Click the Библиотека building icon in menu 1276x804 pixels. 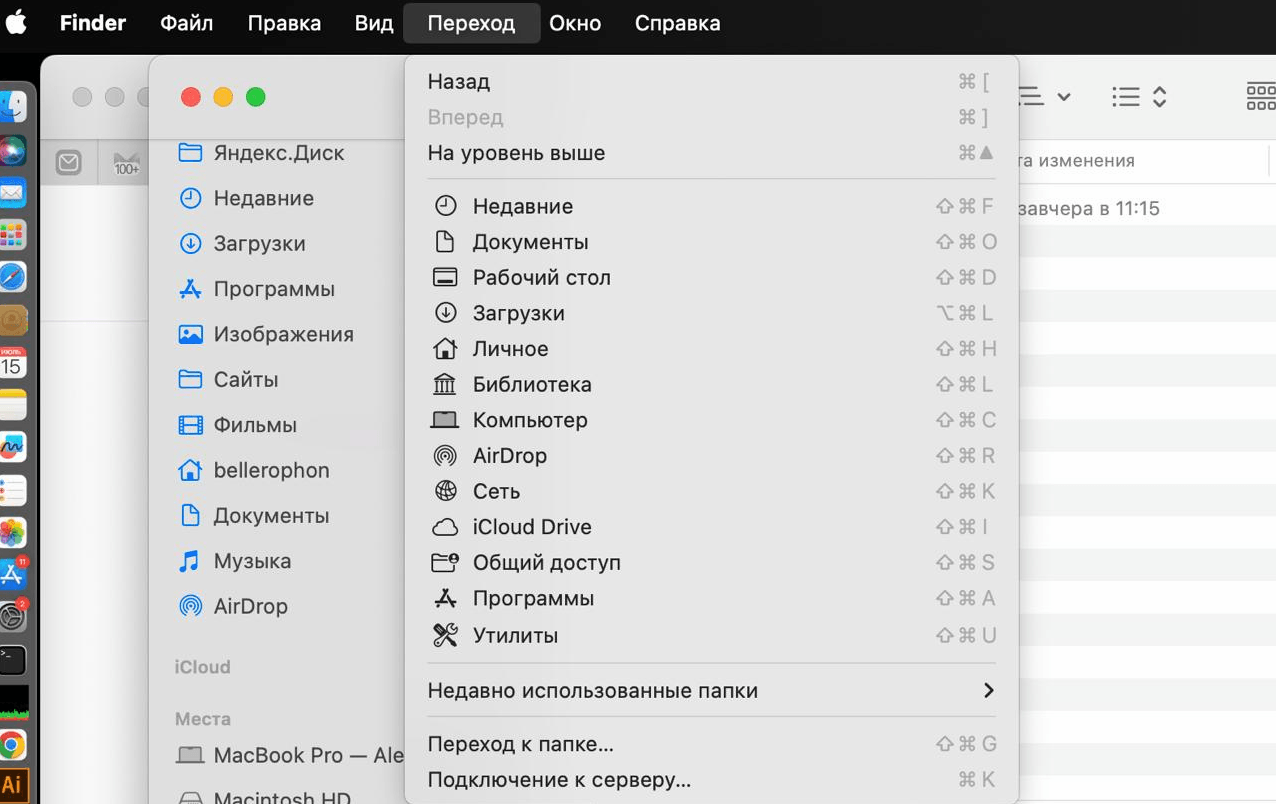click(445, 384)
